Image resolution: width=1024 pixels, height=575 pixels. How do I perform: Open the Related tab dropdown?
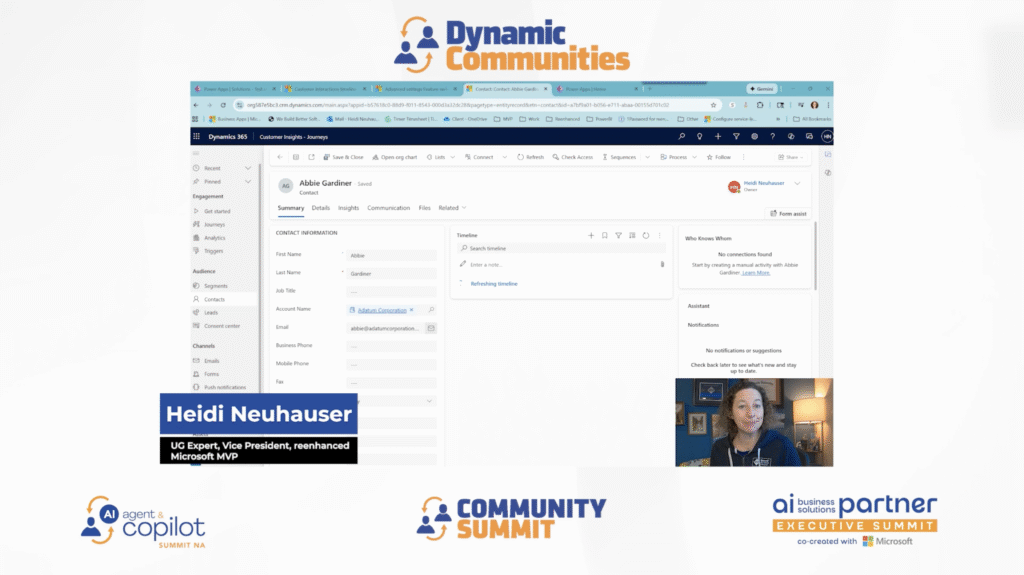pyautogui.click(x=452, y=208)
